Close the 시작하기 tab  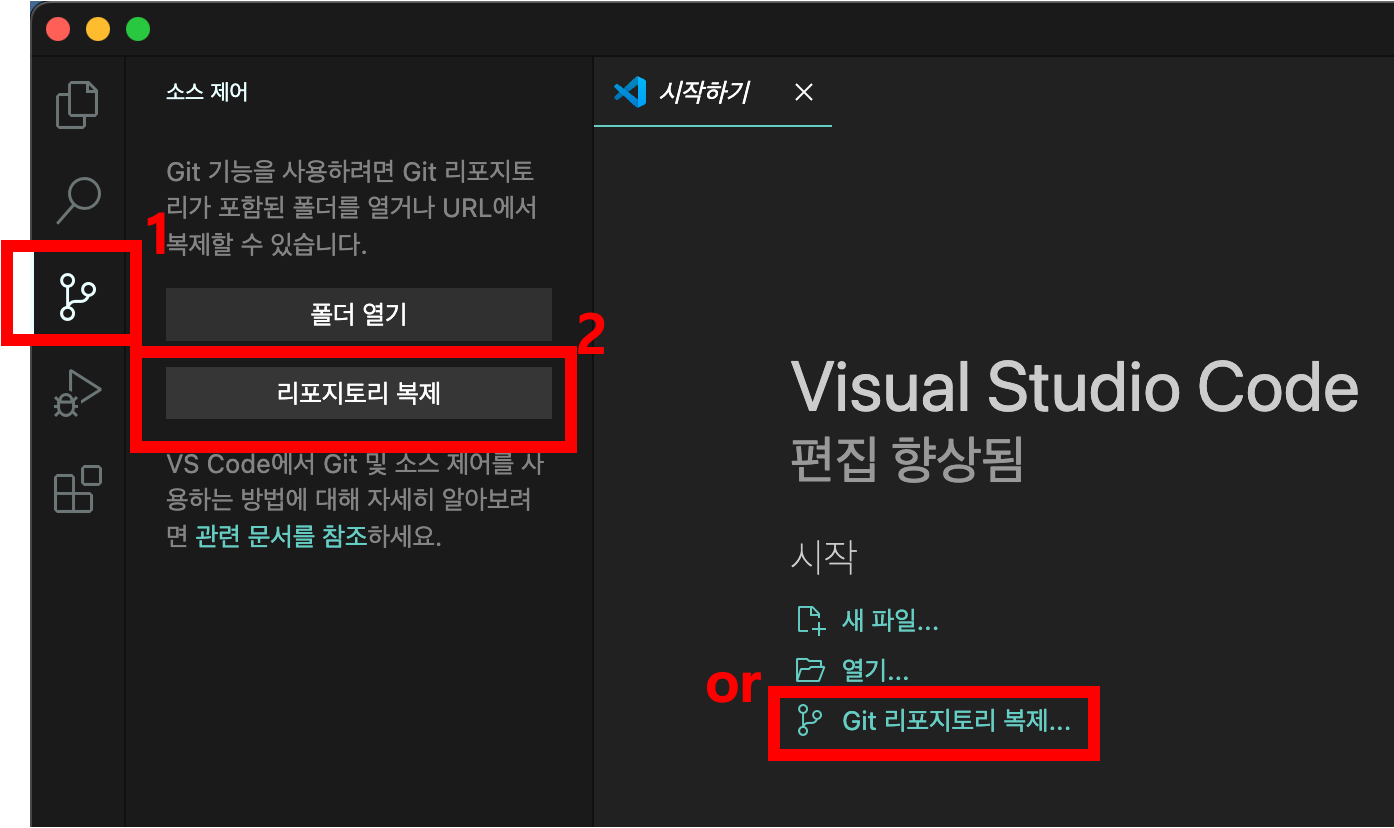tap(803, 93)
